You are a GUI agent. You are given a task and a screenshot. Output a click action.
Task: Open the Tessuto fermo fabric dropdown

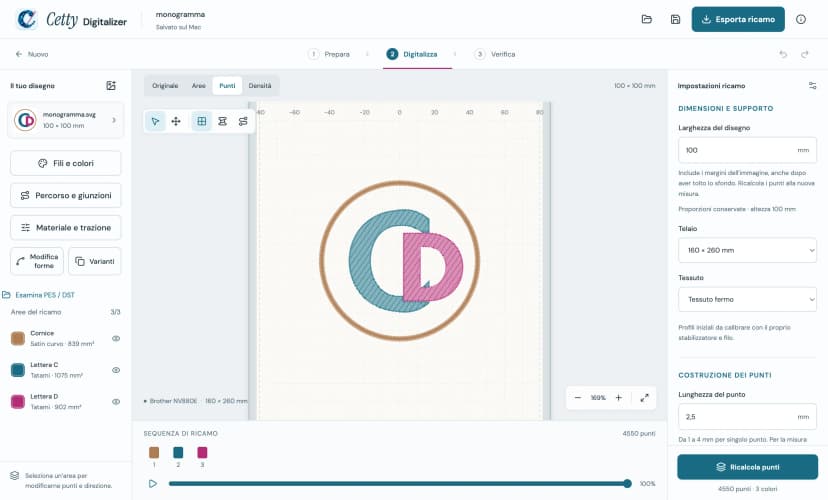(x=747, y=299)
